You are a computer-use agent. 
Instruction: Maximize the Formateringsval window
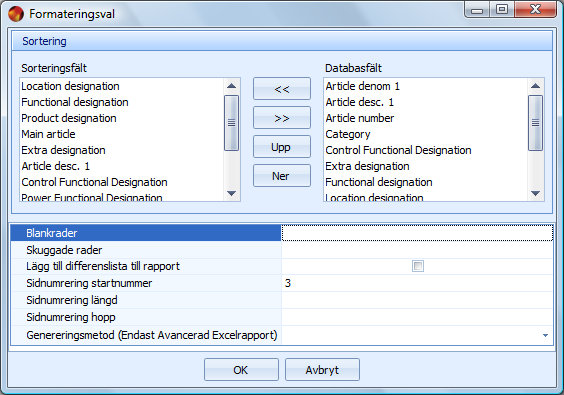[502, 10]
